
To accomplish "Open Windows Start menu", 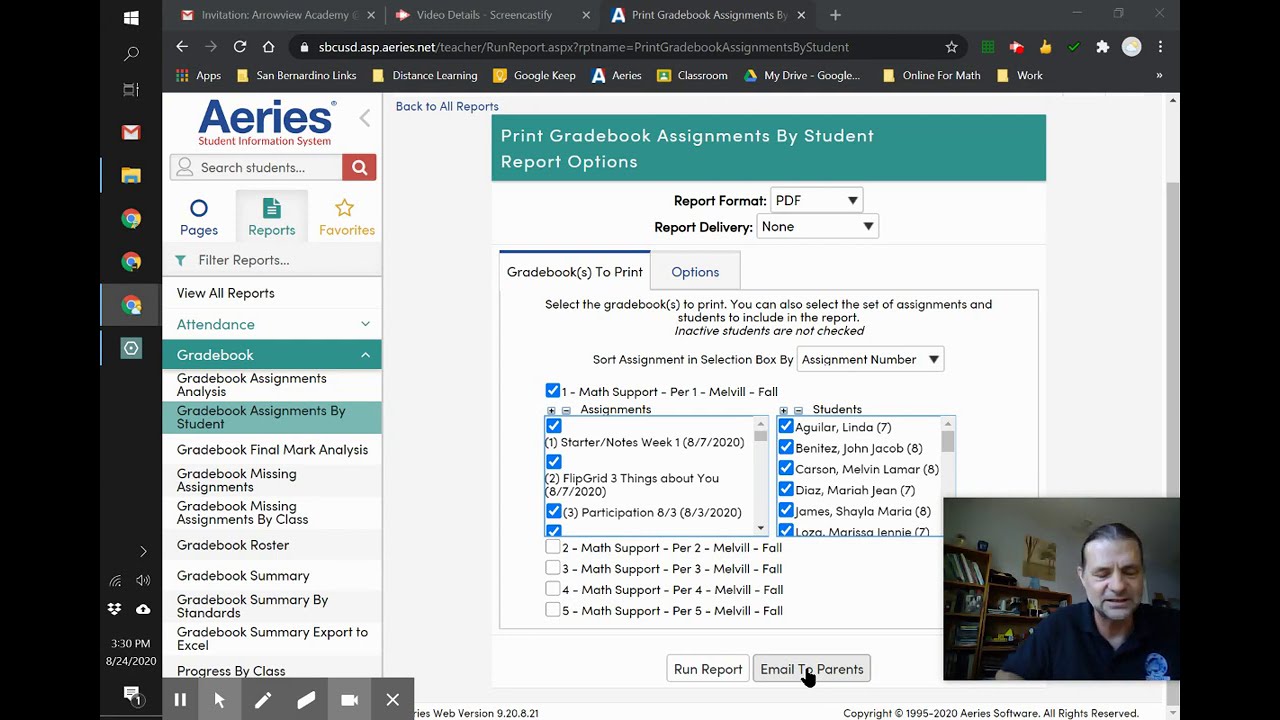I will (131, 18).
